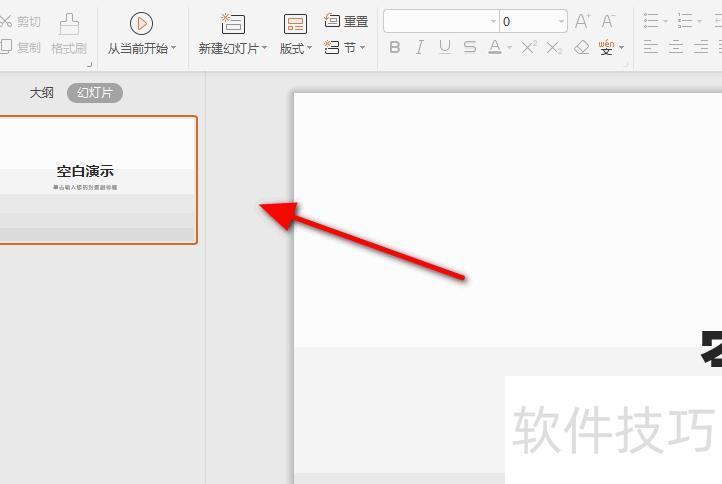Increase font size with A+ icon

click(x=582, y=21)
